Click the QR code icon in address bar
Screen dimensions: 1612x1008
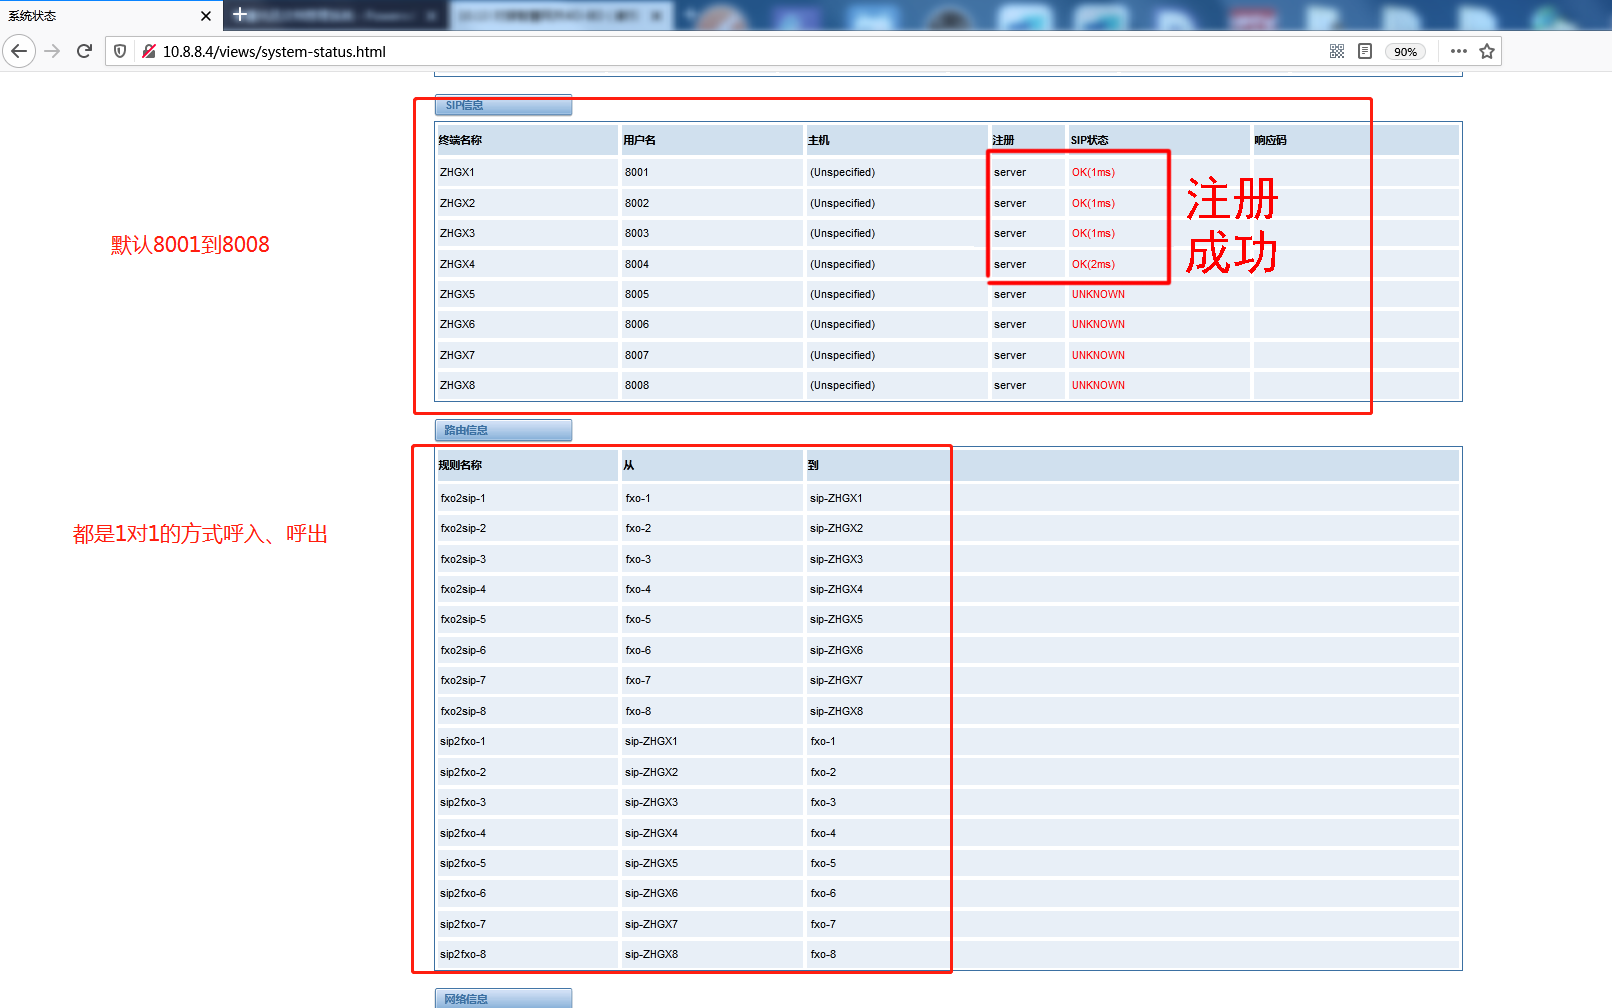1336,51
